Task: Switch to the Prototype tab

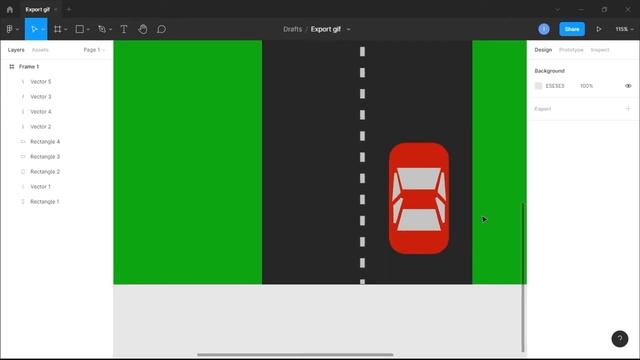Action: (x=571, y=50)
